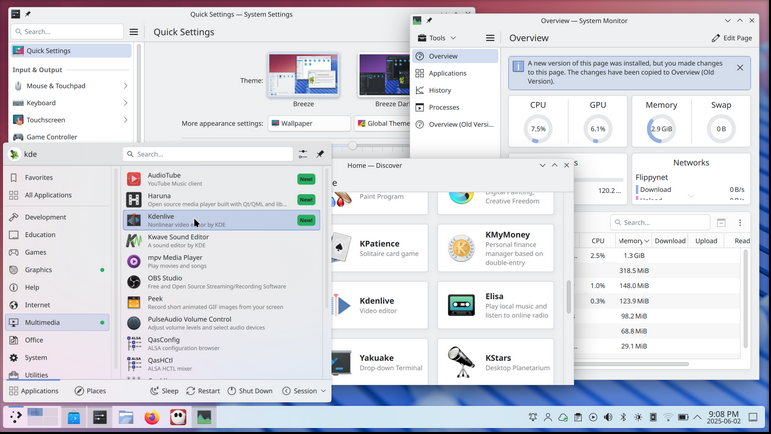Screen dimensions: 771x434
Task: Open Wallpaper appearance settings
Action: click(309, 123)
